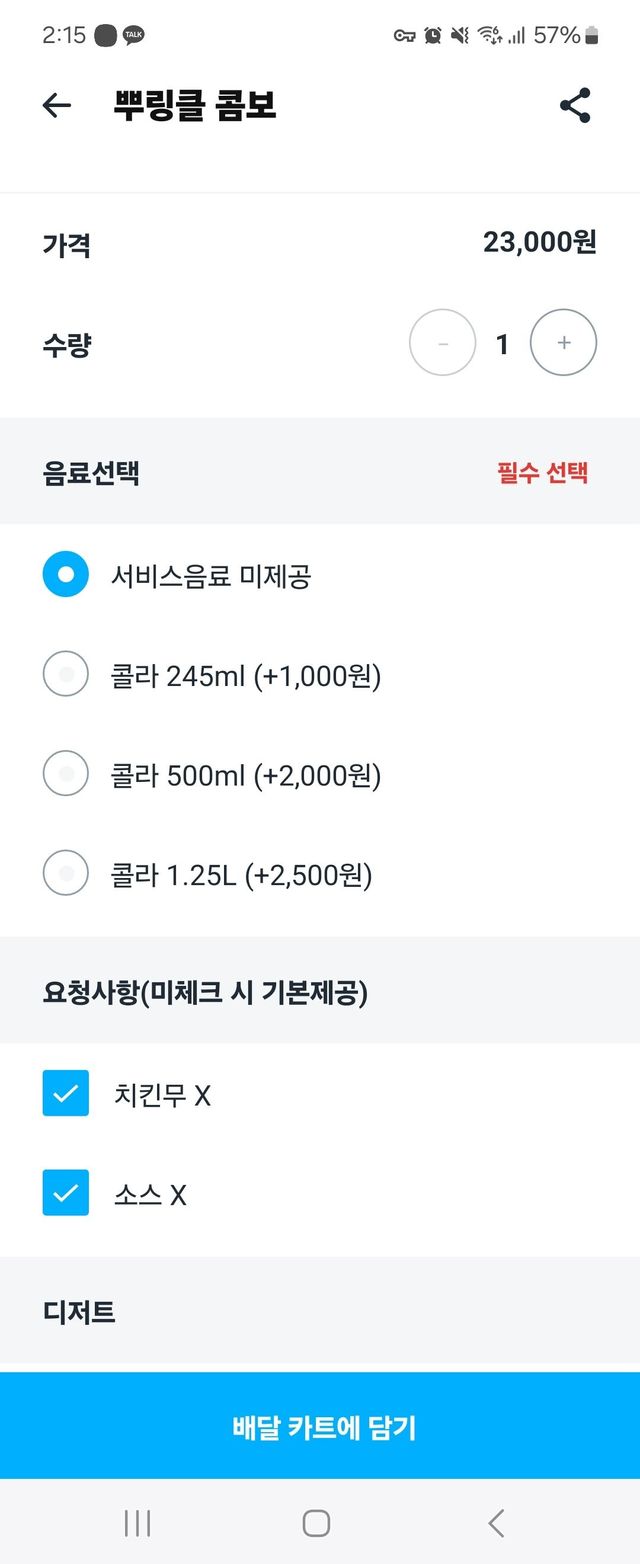The width and height of the screenshot is (640, 1564).
Task: Tap the back arrow icon
Action: click(57, 106)
